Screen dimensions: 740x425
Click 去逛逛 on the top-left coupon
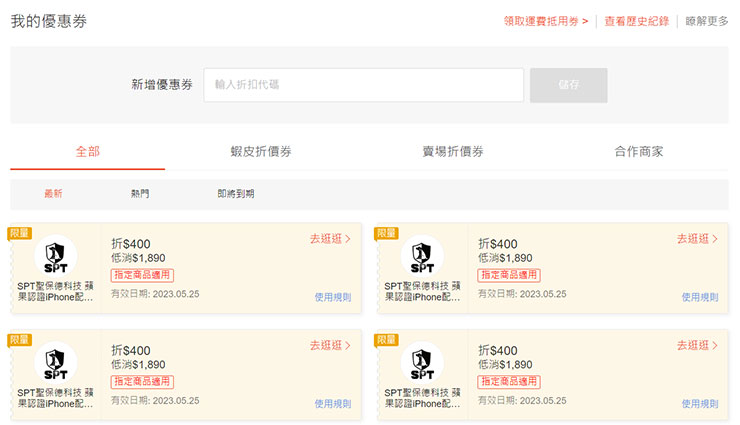coord(330,239)
